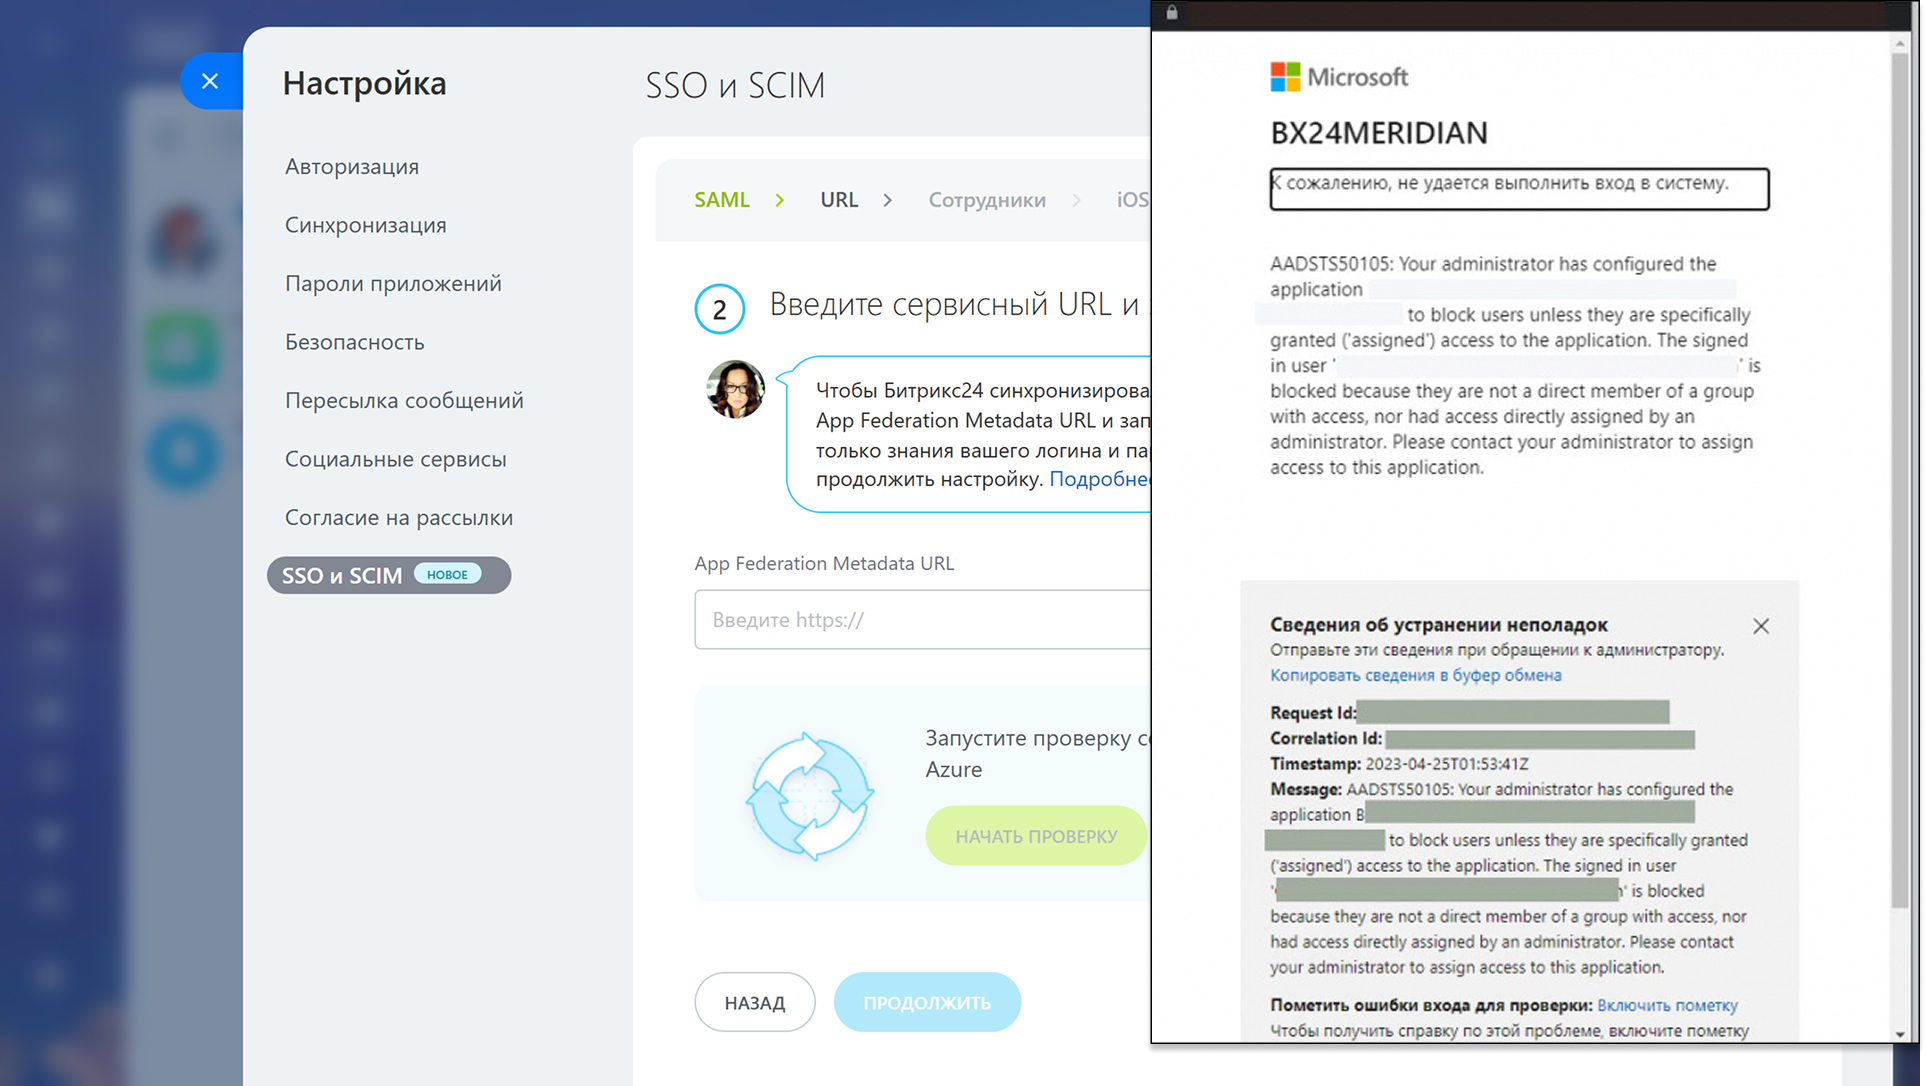1926x1086 pixels.
Task: Open Синхронизация settings section
Action: (366, 225)
